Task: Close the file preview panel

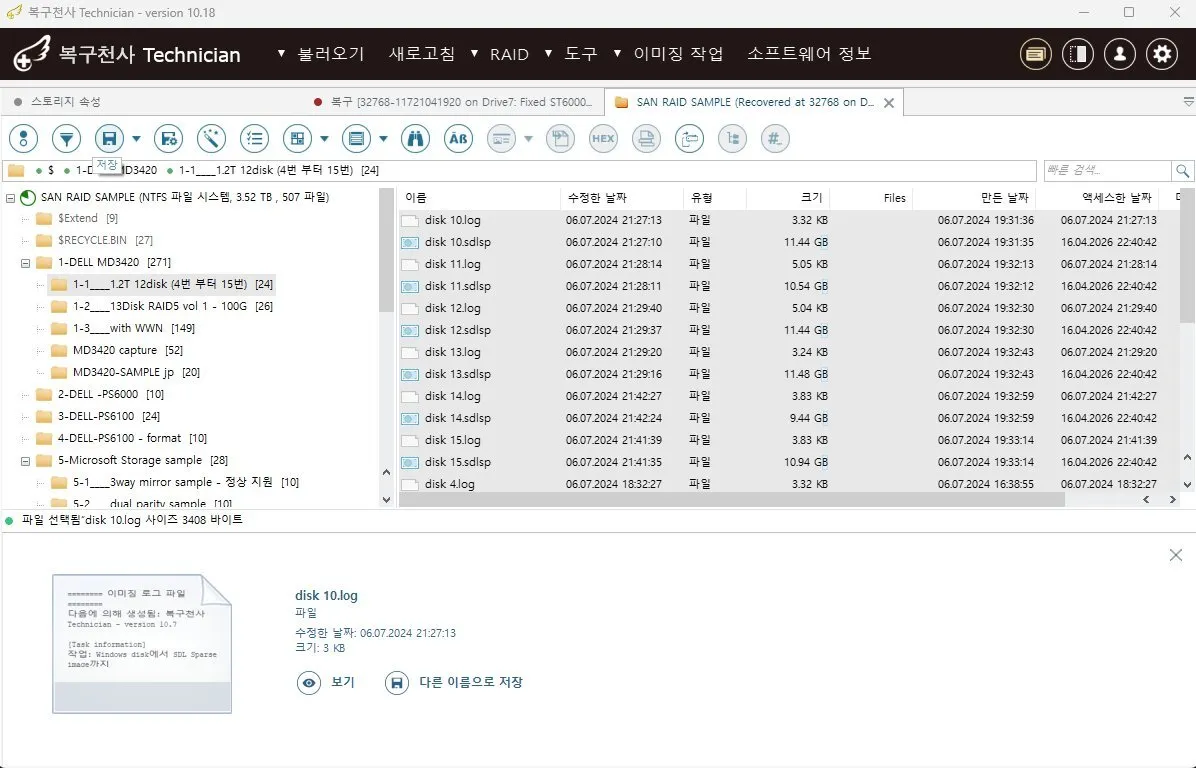Action: point(1175,555)
